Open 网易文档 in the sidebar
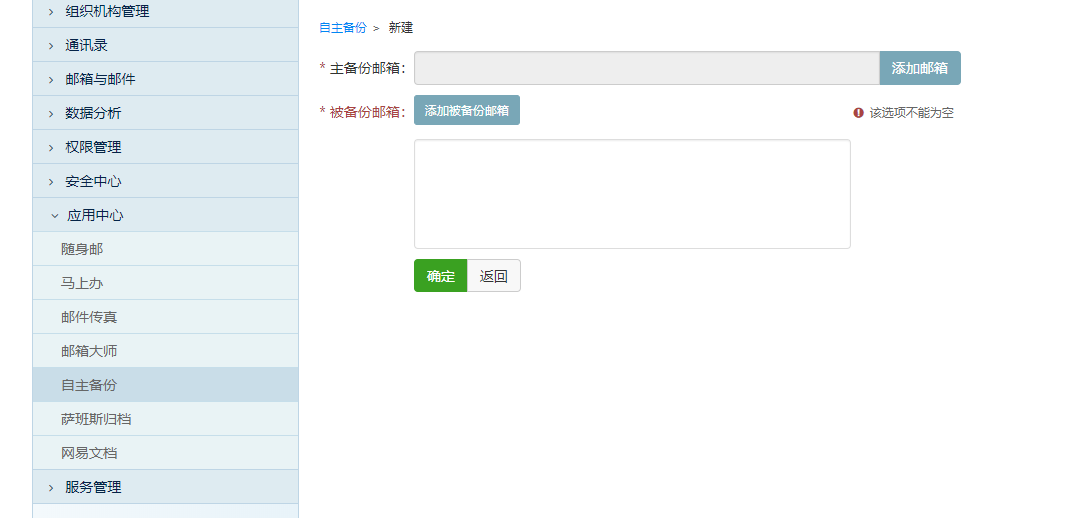The height and width of the screenshot is (518, 1092). tap(89, 453)
